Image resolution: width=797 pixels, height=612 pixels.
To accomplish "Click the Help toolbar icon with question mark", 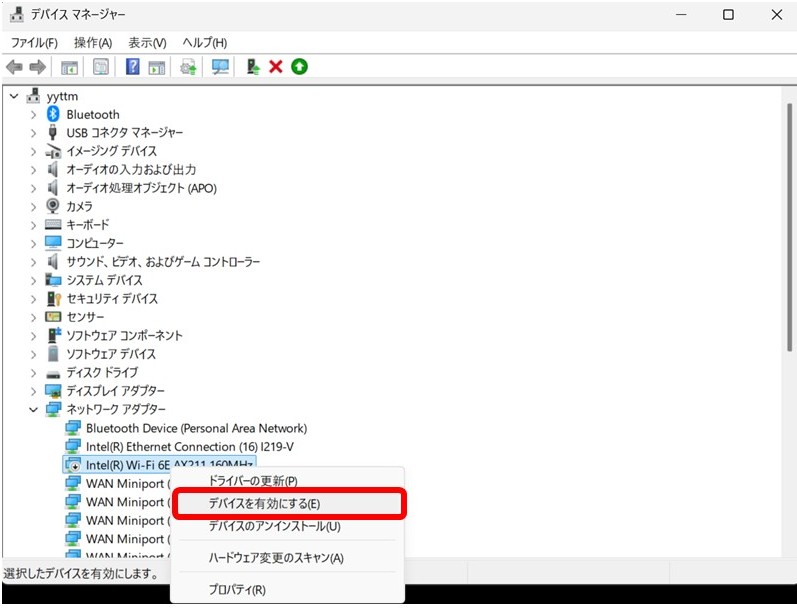I will coord(132,67).
